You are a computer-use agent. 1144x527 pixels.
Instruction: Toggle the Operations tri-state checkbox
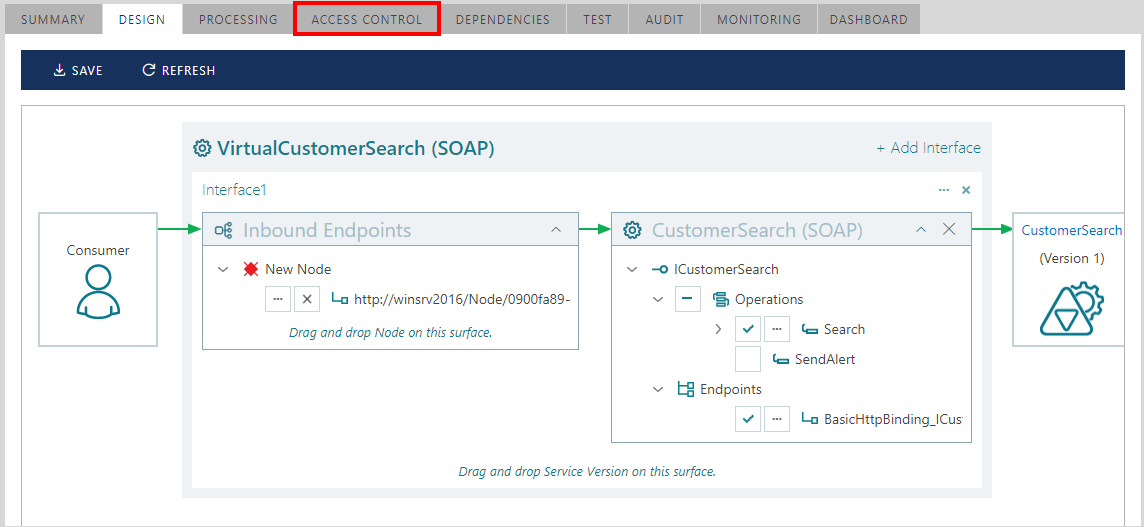pyautogui.click(x=688, y=299)
